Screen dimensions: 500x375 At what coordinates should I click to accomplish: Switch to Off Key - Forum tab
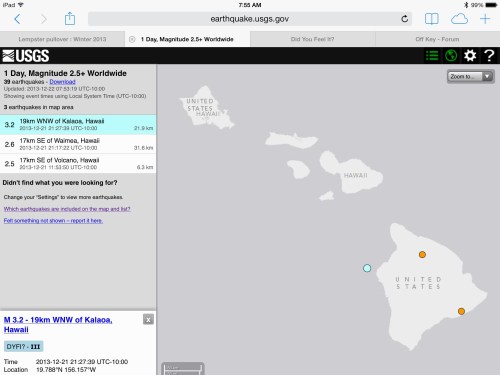(x=437, y=39)
